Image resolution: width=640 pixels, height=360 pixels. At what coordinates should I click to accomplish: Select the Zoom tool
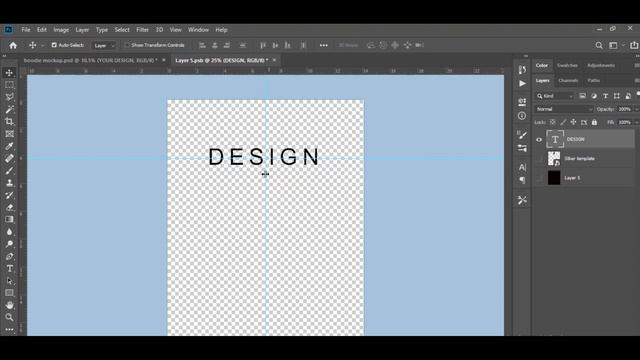(9, 317)
